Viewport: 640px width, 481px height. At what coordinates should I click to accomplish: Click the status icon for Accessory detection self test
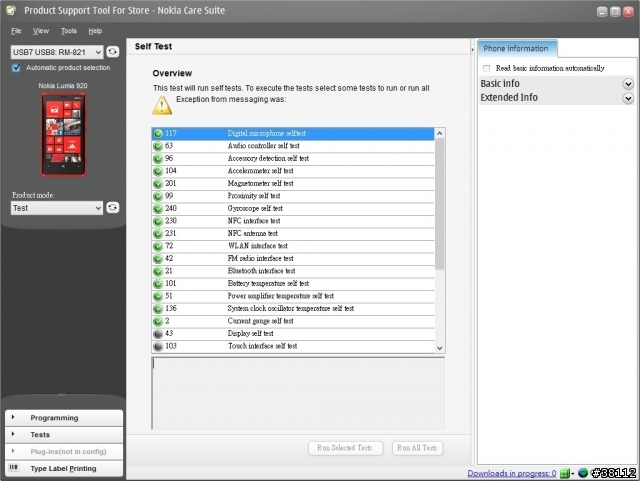(158, 158)
